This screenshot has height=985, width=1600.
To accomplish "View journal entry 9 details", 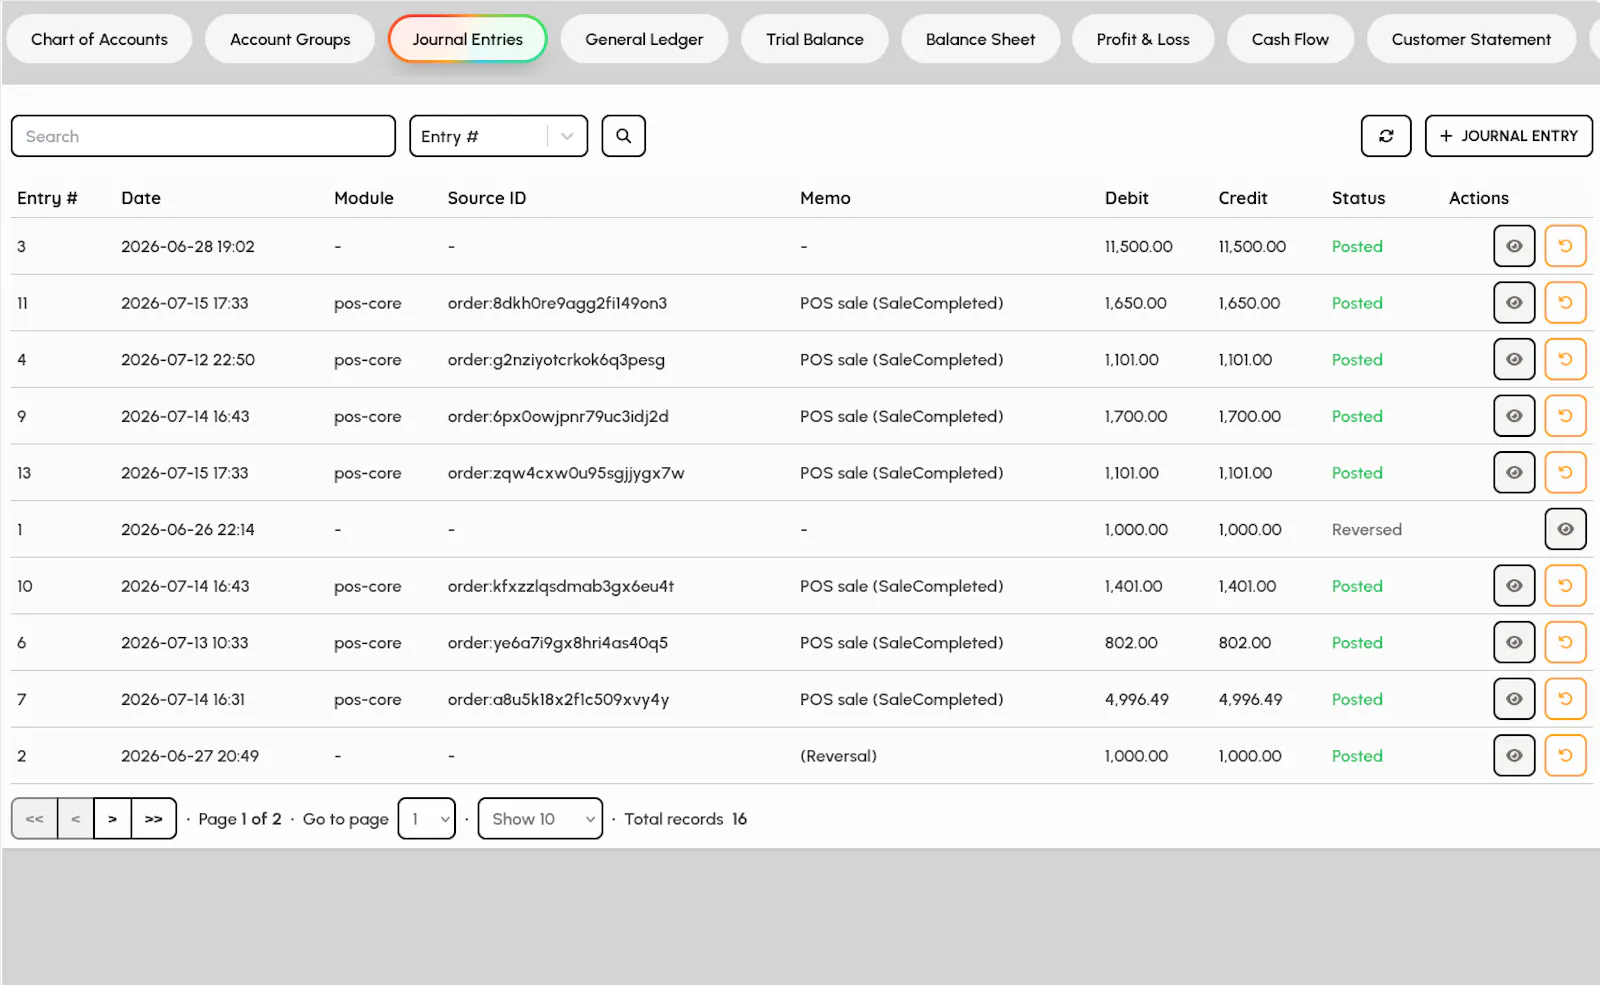I will point(1514,416).
